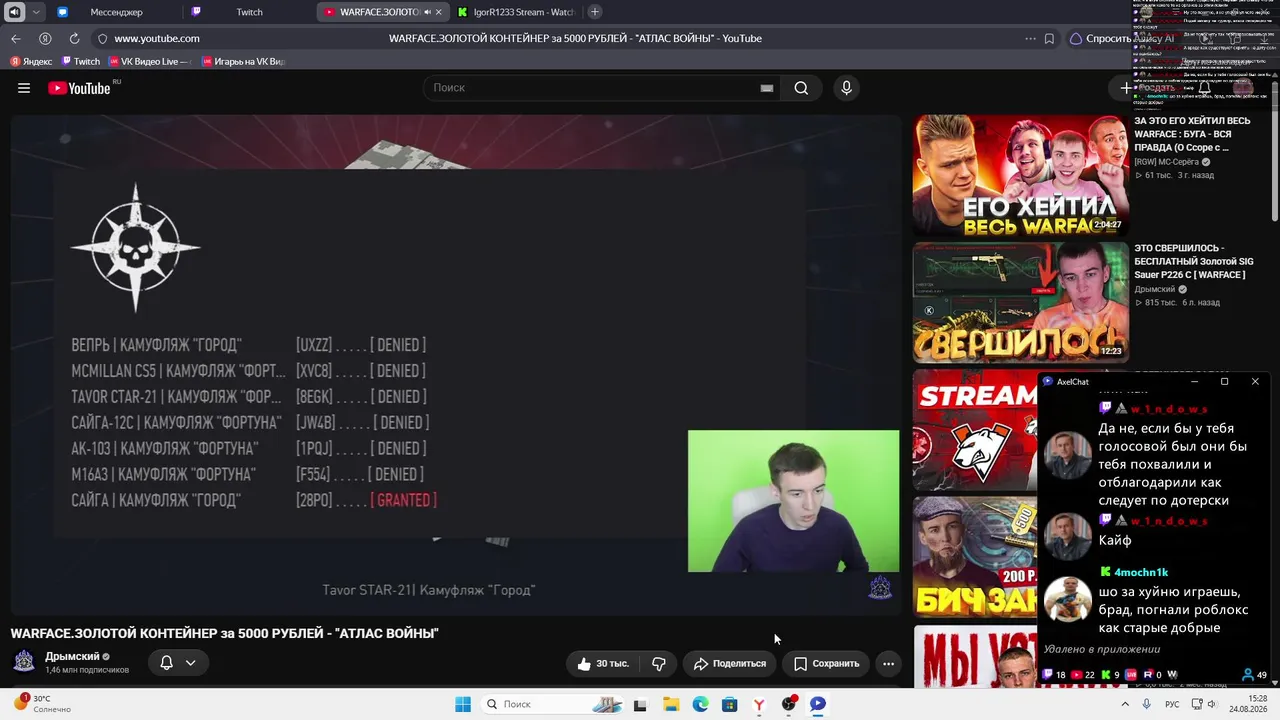The width and height of the screenshot is (1280, 720).
Task: Switch to the IgorR1233 Stream tab
Action: point(515,12)
